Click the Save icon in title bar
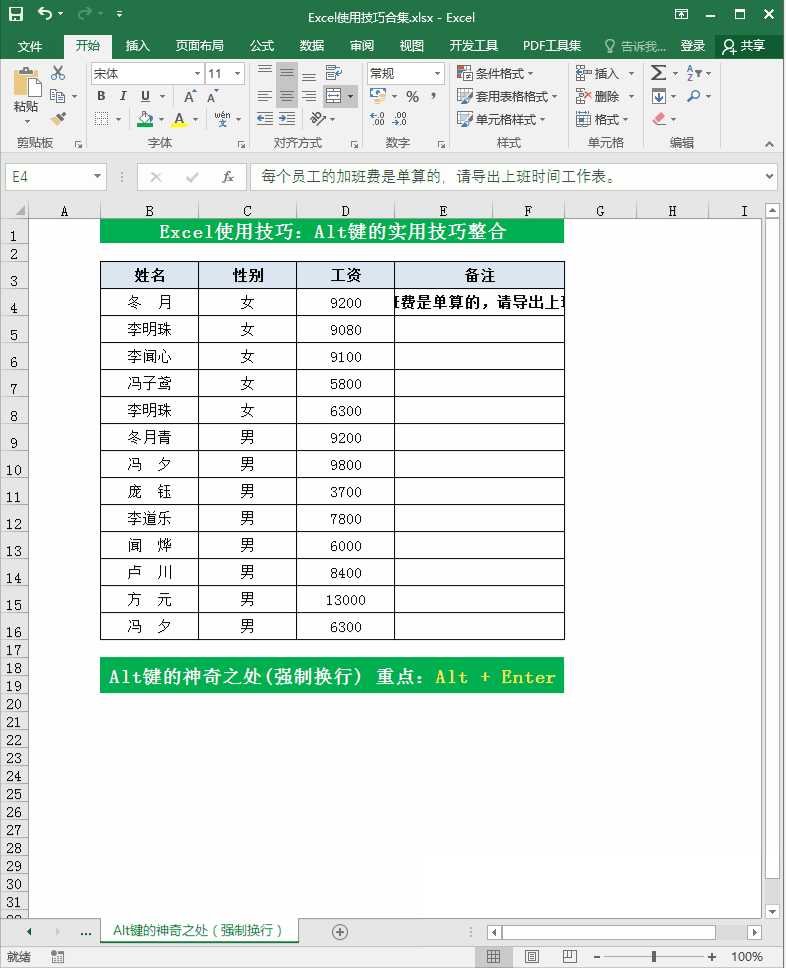The width and height of the screenshot is (786, 968). (x=15, y=14)
